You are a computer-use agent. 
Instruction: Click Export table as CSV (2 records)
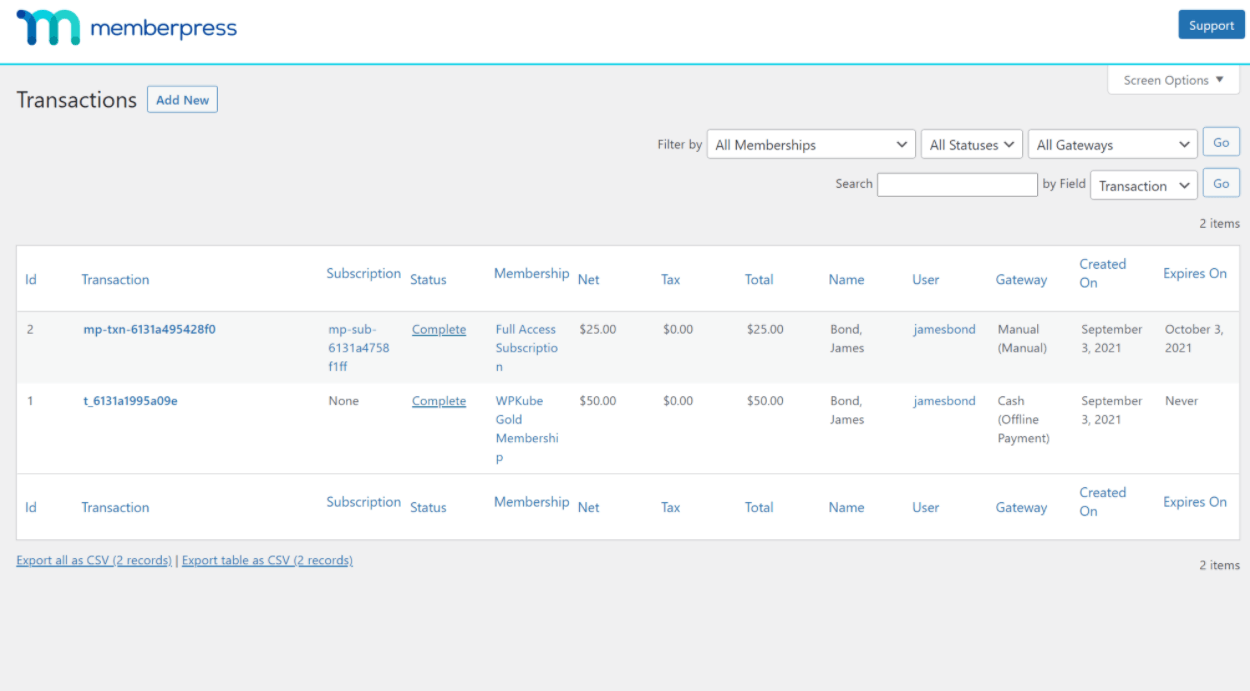tap(267, 560)
